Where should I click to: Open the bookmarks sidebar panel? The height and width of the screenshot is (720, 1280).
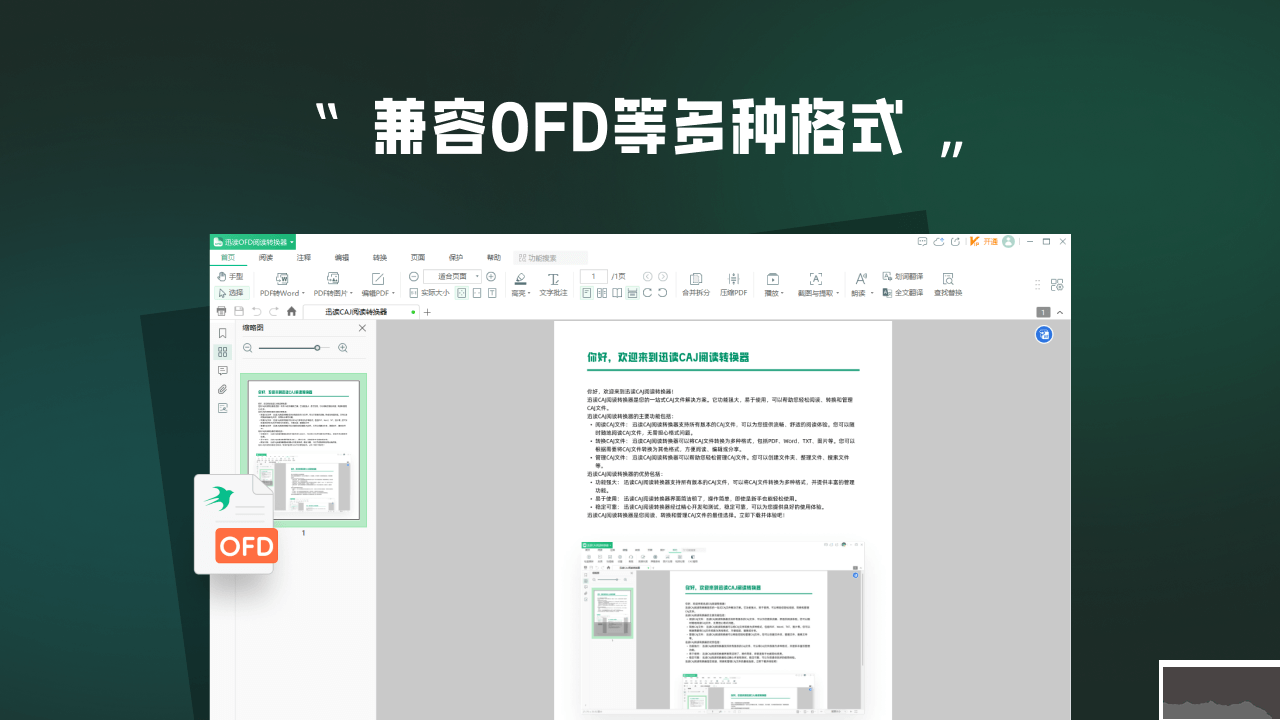click(223, 333)
